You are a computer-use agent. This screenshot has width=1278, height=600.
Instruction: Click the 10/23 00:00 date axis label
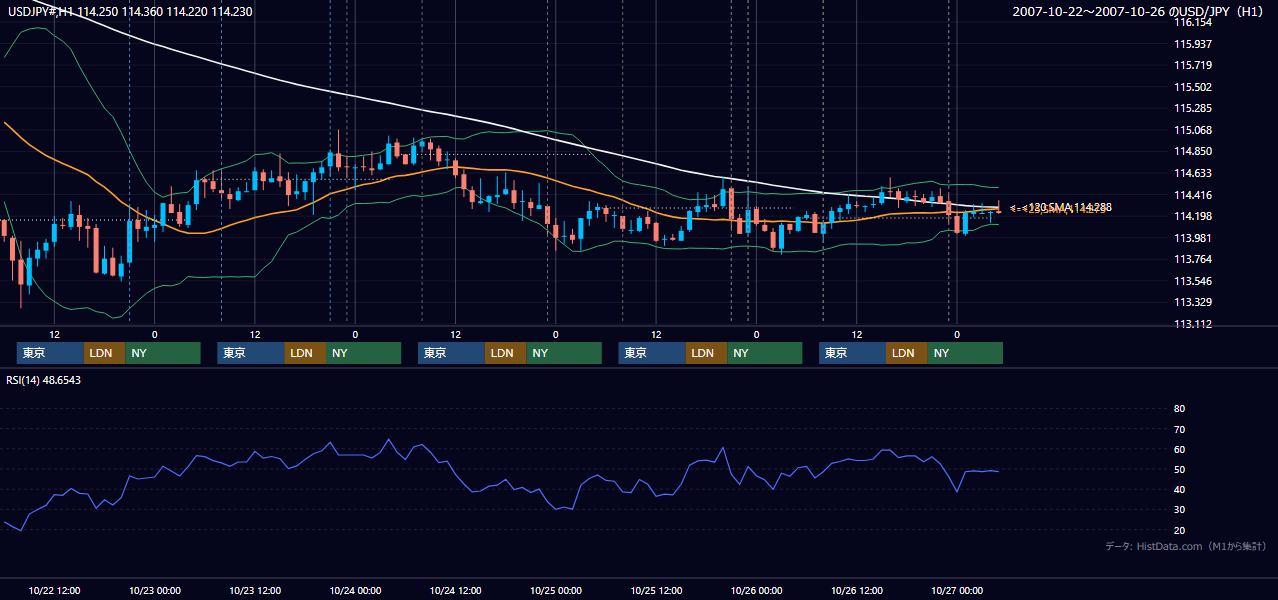154,590
